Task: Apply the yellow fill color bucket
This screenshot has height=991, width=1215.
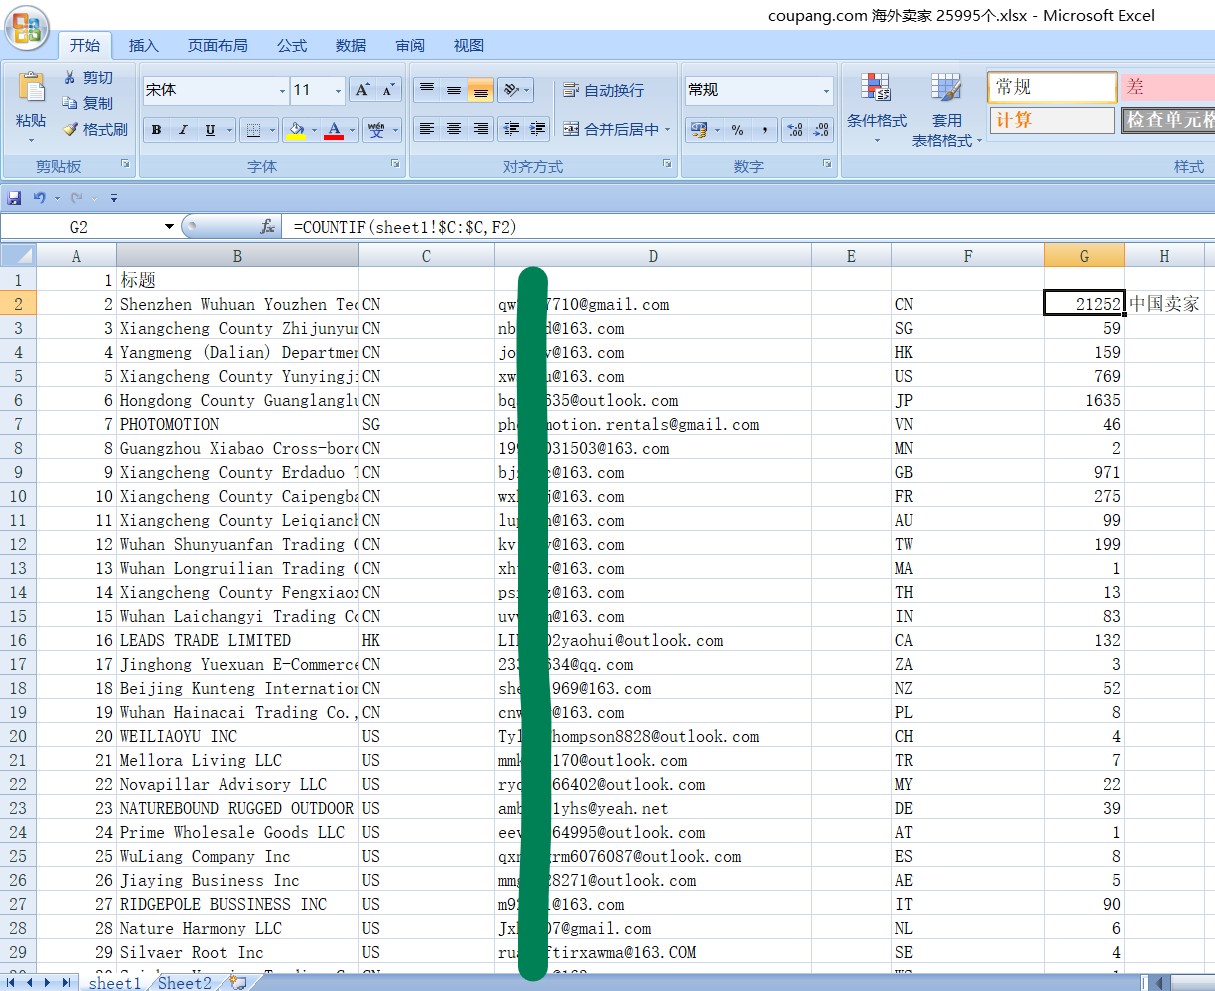Action: point(295,130)
